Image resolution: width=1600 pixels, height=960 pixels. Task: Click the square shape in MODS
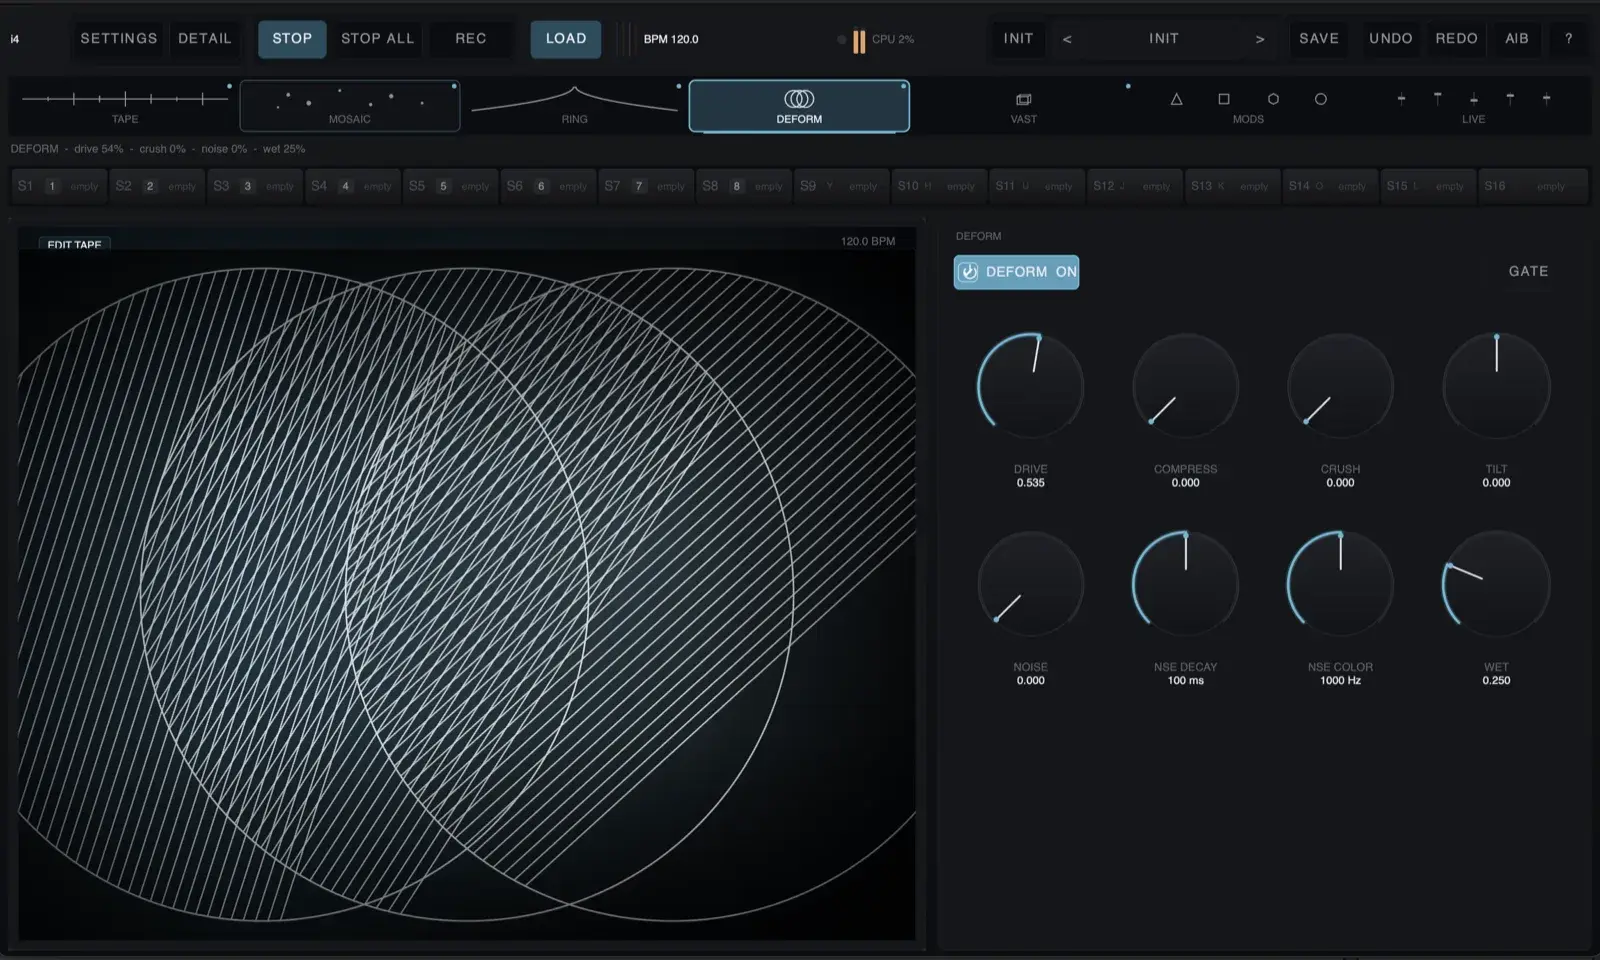coord(1224,99)
